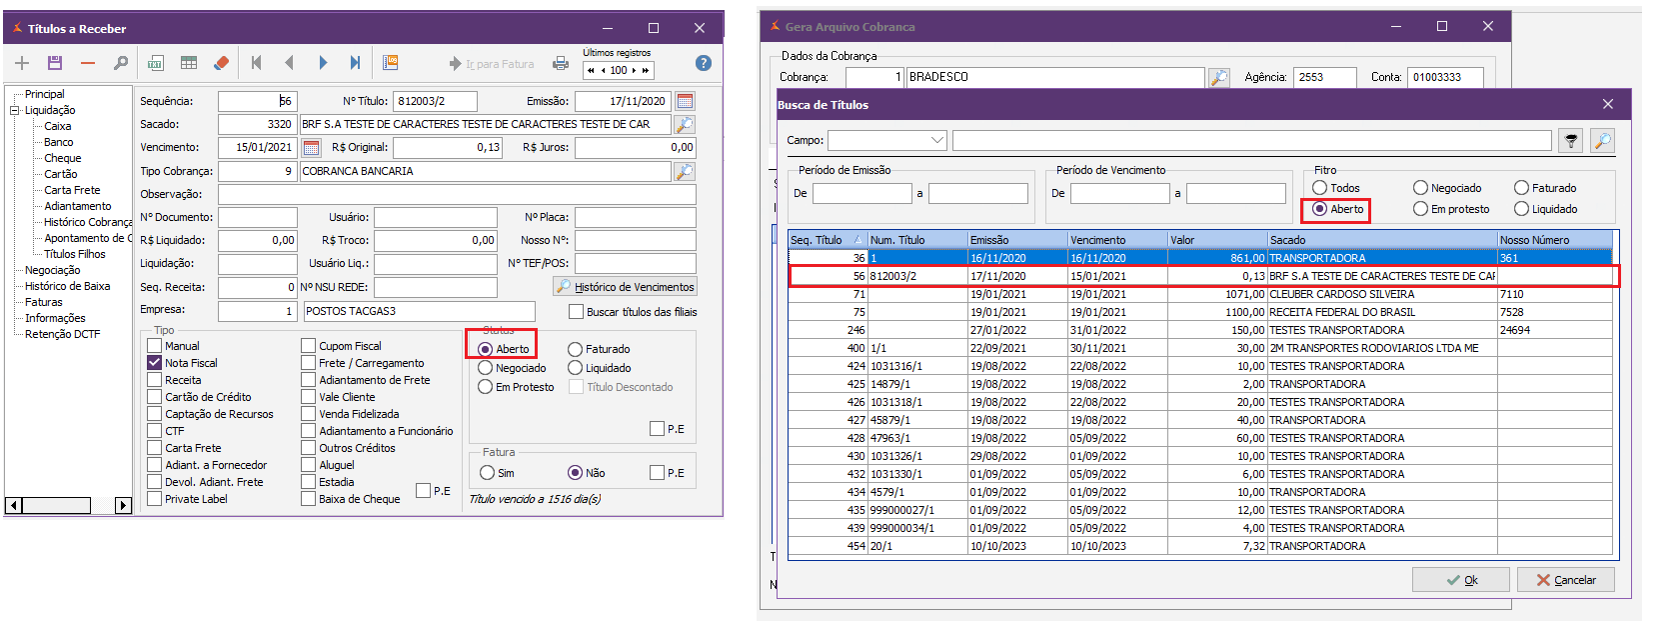Select Negociação in the left tree

(x=52, y=270)
